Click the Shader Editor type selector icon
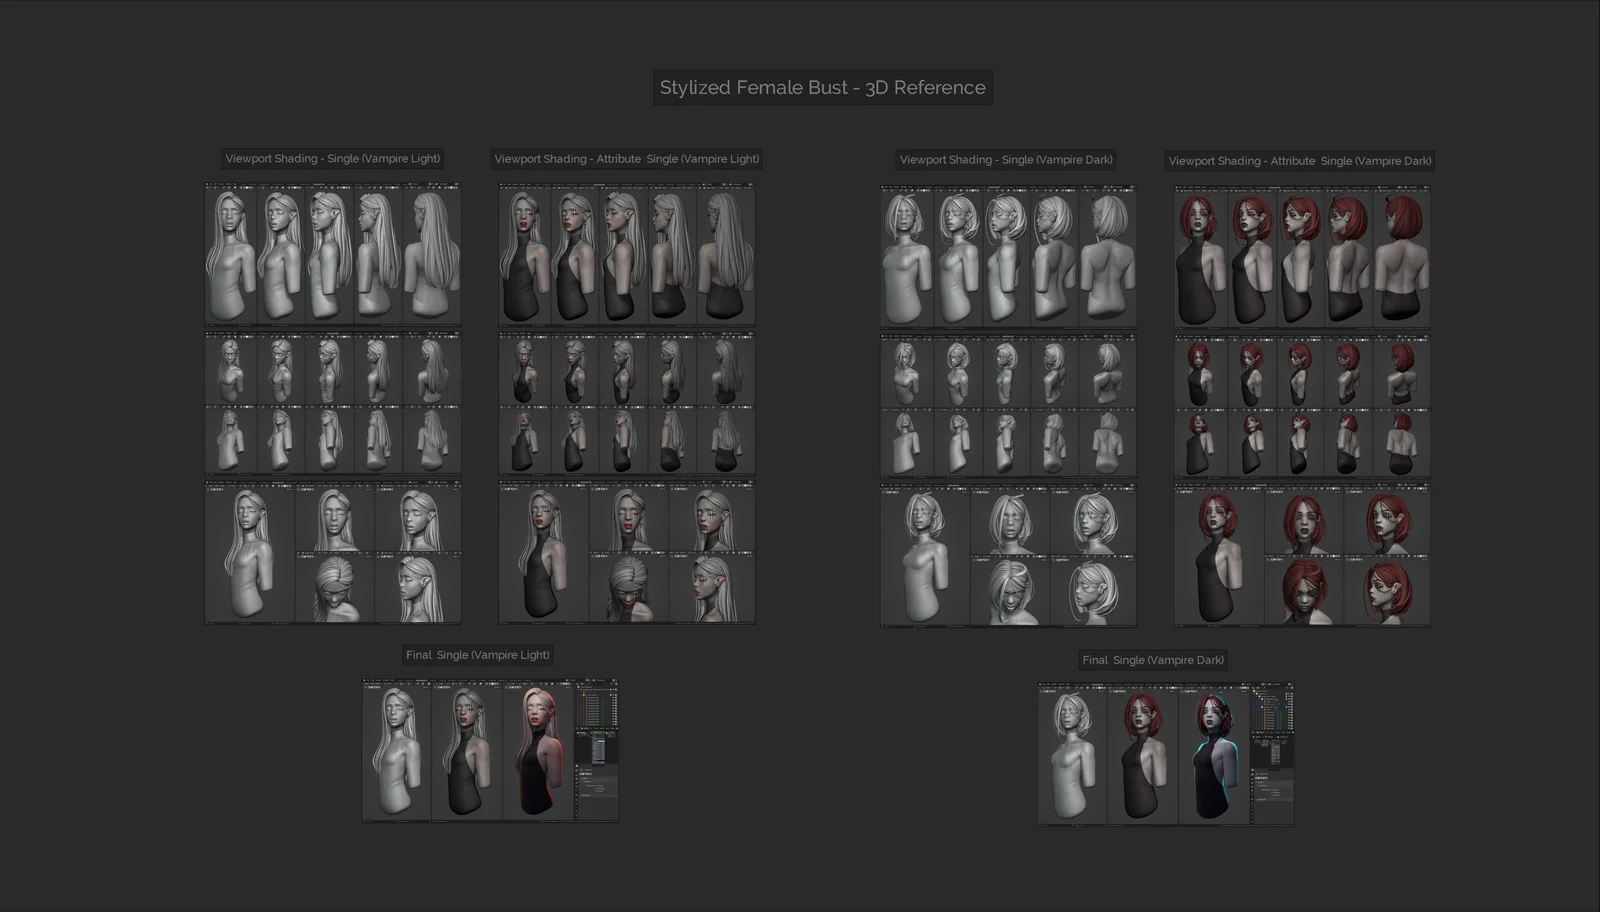The width and height of the screenshot is (1600, 912). click(576, 727)
